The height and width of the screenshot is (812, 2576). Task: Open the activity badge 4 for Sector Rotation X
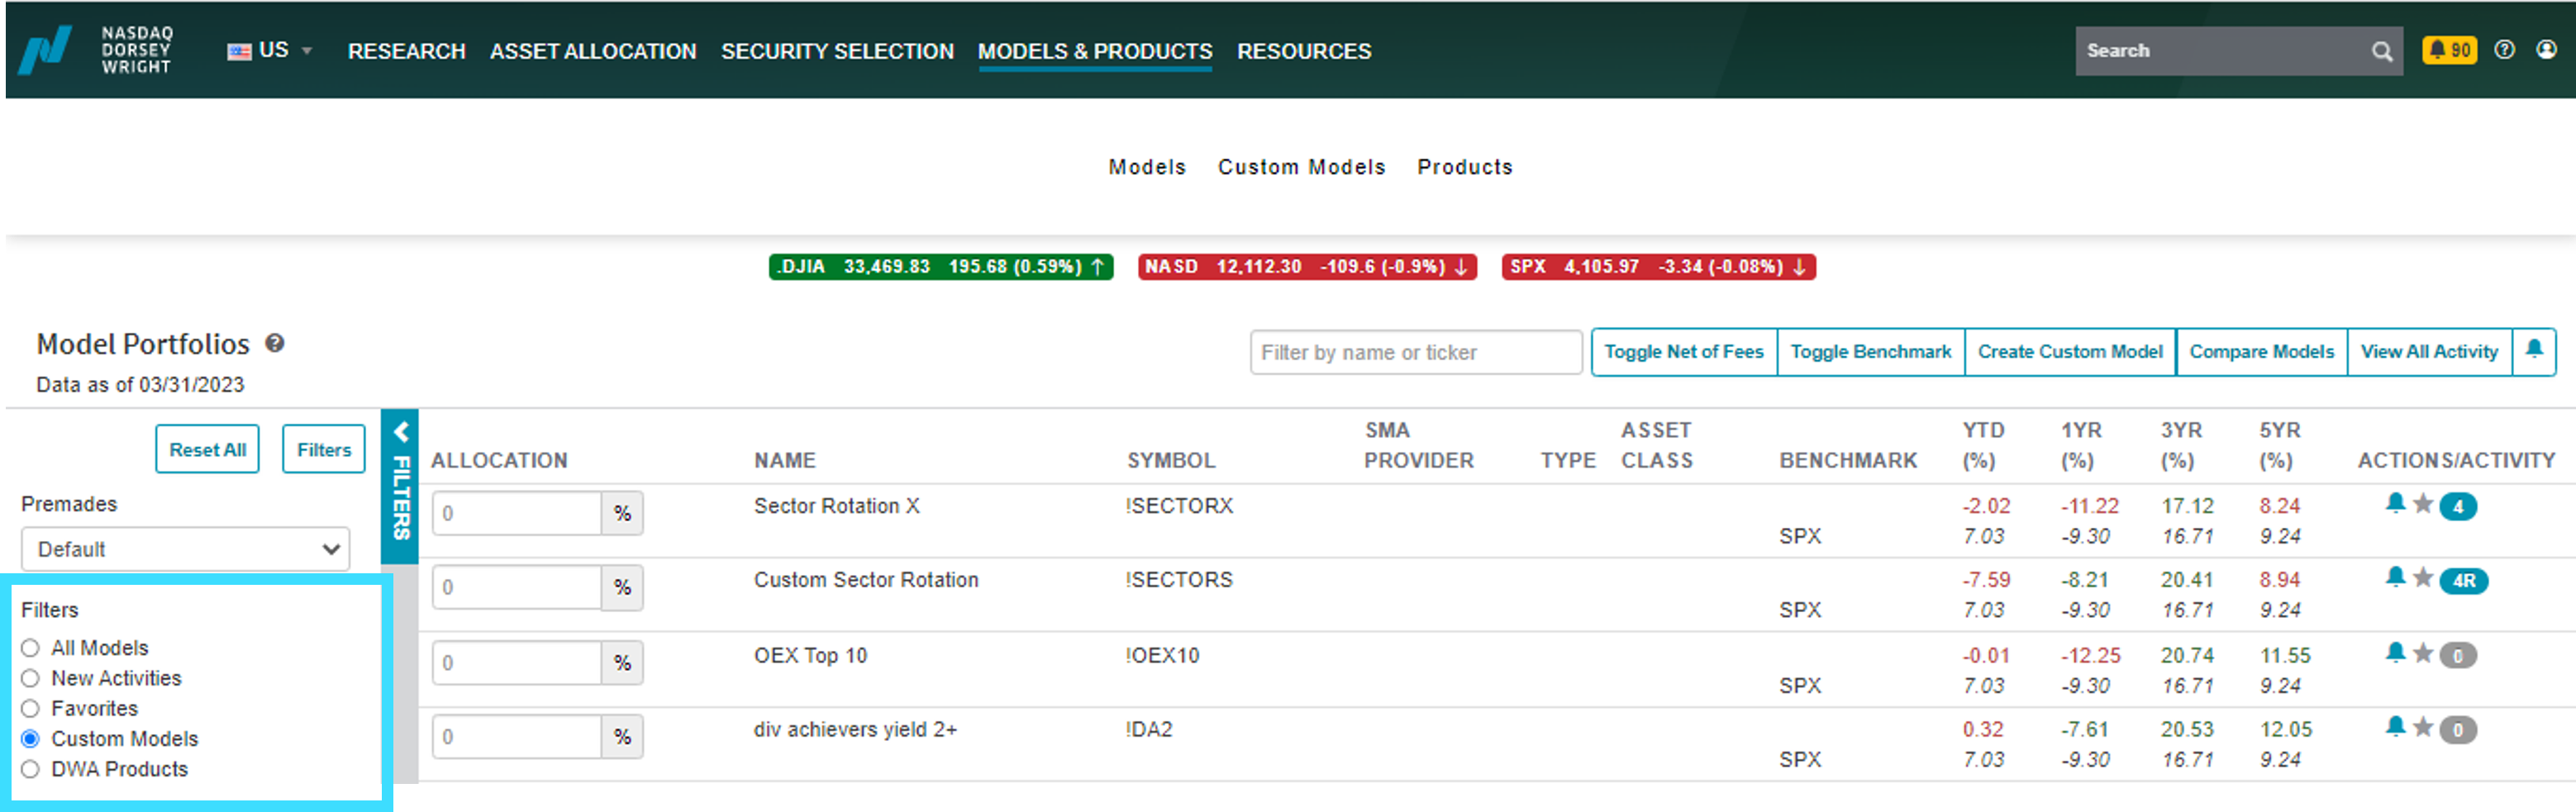(x=2458, y=506)
